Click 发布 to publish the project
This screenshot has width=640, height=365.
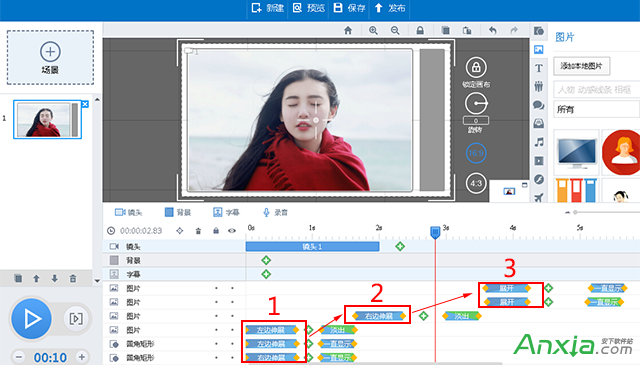390,8
